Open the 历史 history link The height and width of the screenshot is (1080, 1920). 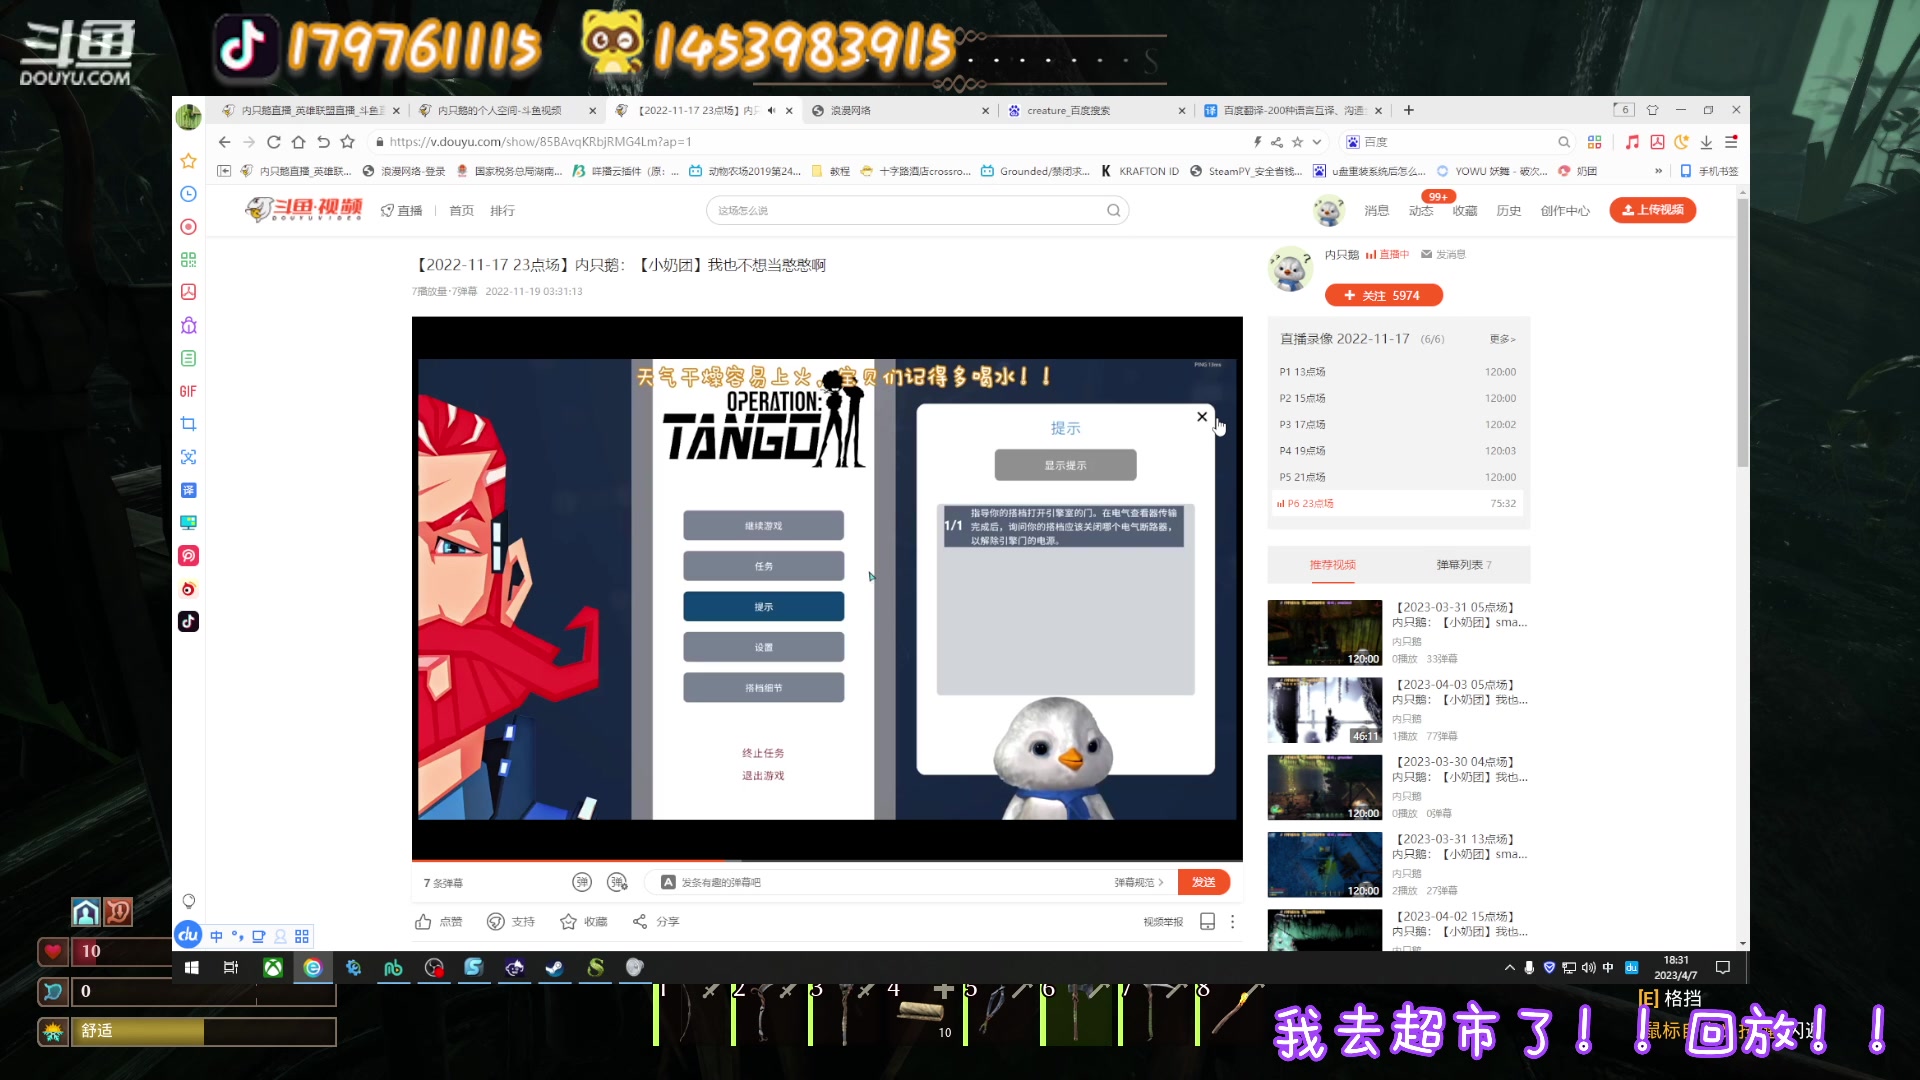click(1508, 211)
